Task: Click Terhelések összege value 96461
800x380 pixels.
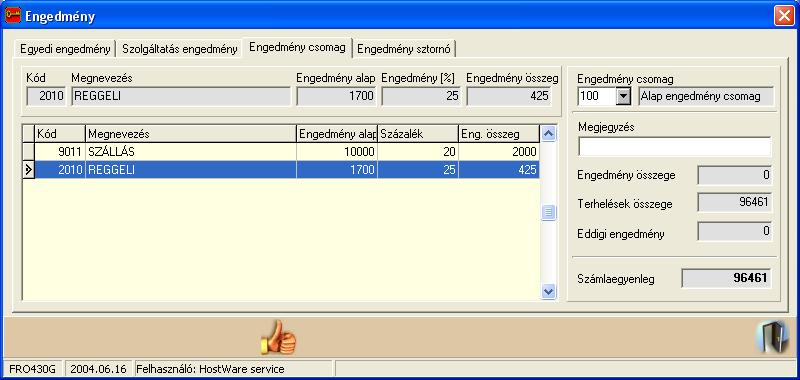Action: point(735,202)
